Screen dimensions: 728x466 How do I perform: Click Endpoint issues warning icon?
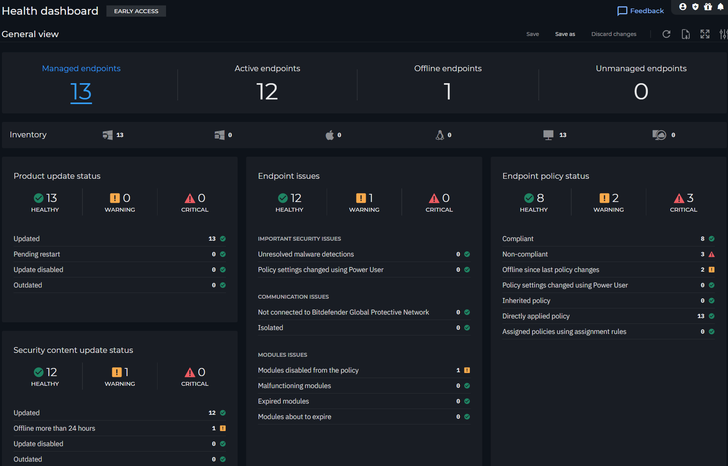point(361,198)
